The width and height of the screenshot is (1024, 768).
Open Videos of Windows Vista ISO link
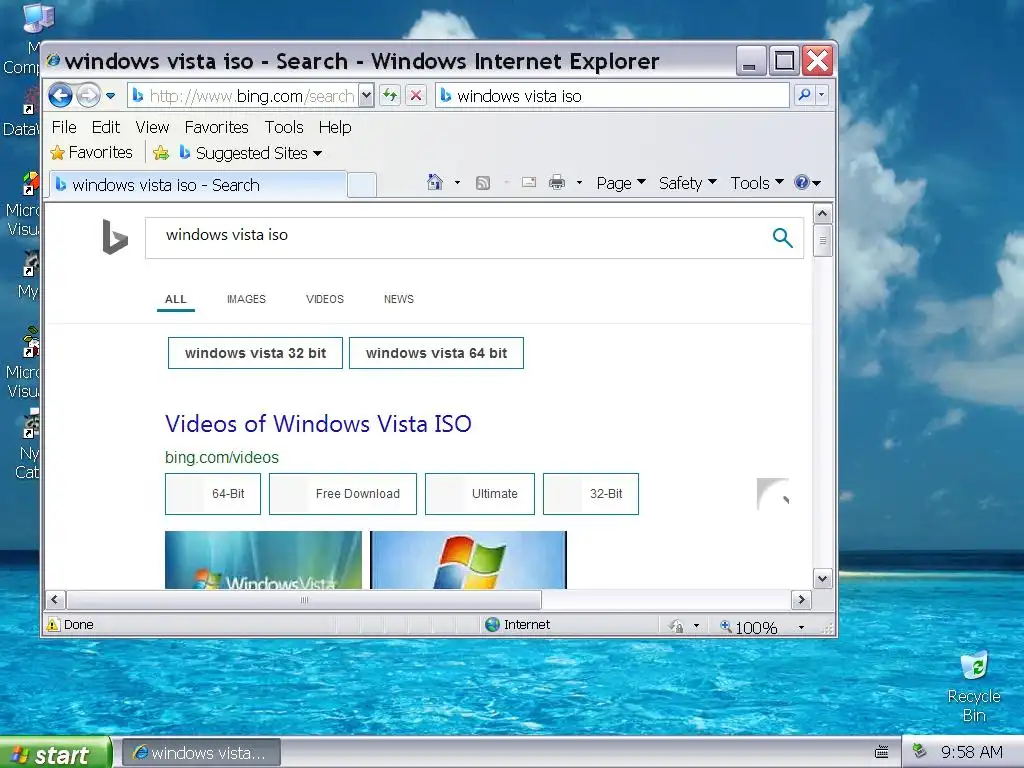tap(318, 424)
